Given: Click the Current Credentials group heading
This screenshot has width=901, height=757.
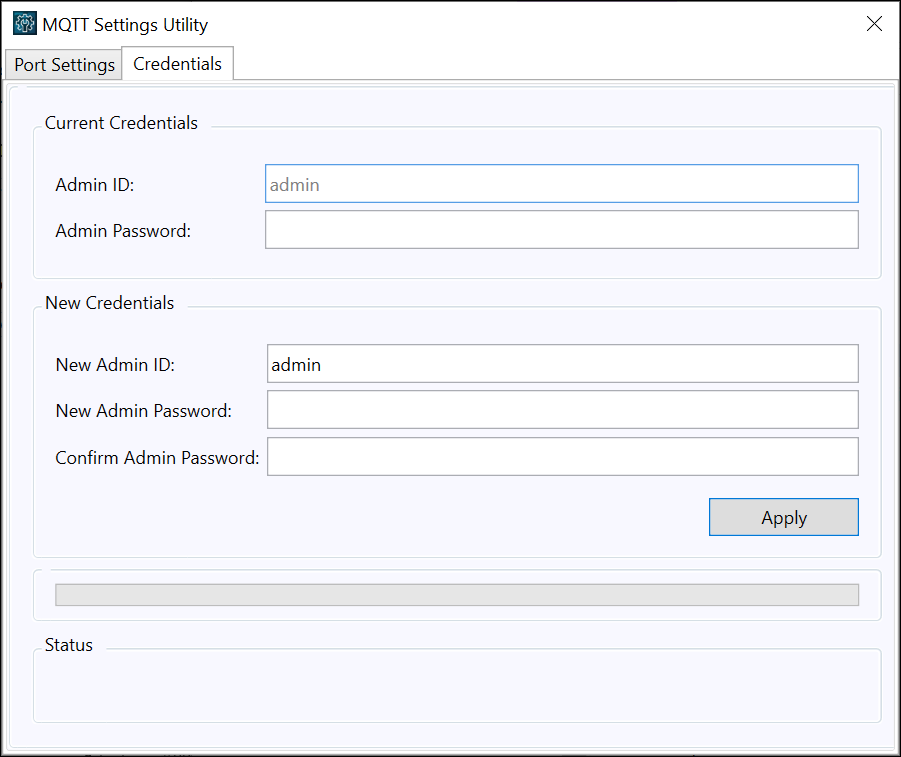Looking at the screenshot, I should click(121, 123).
